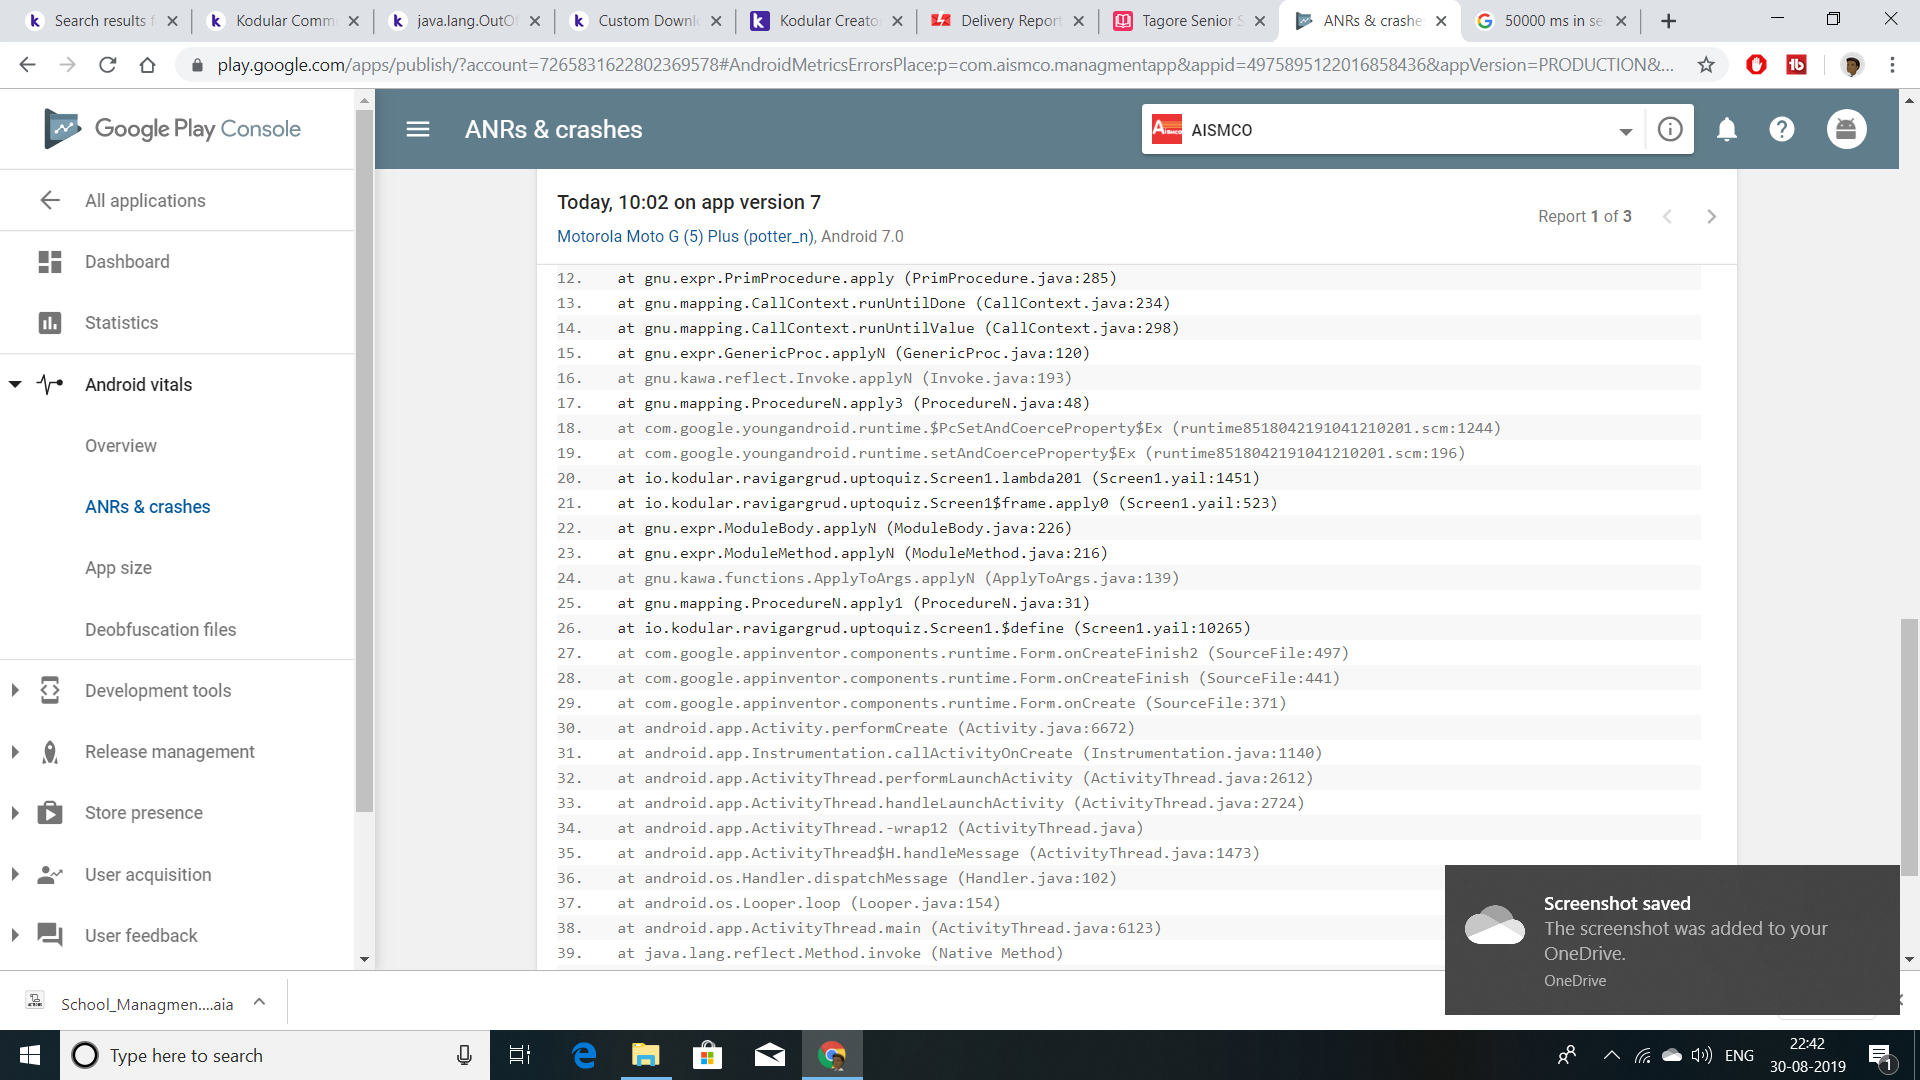
Task: Go to next crash report arrow
Action: click(1711, 217)
